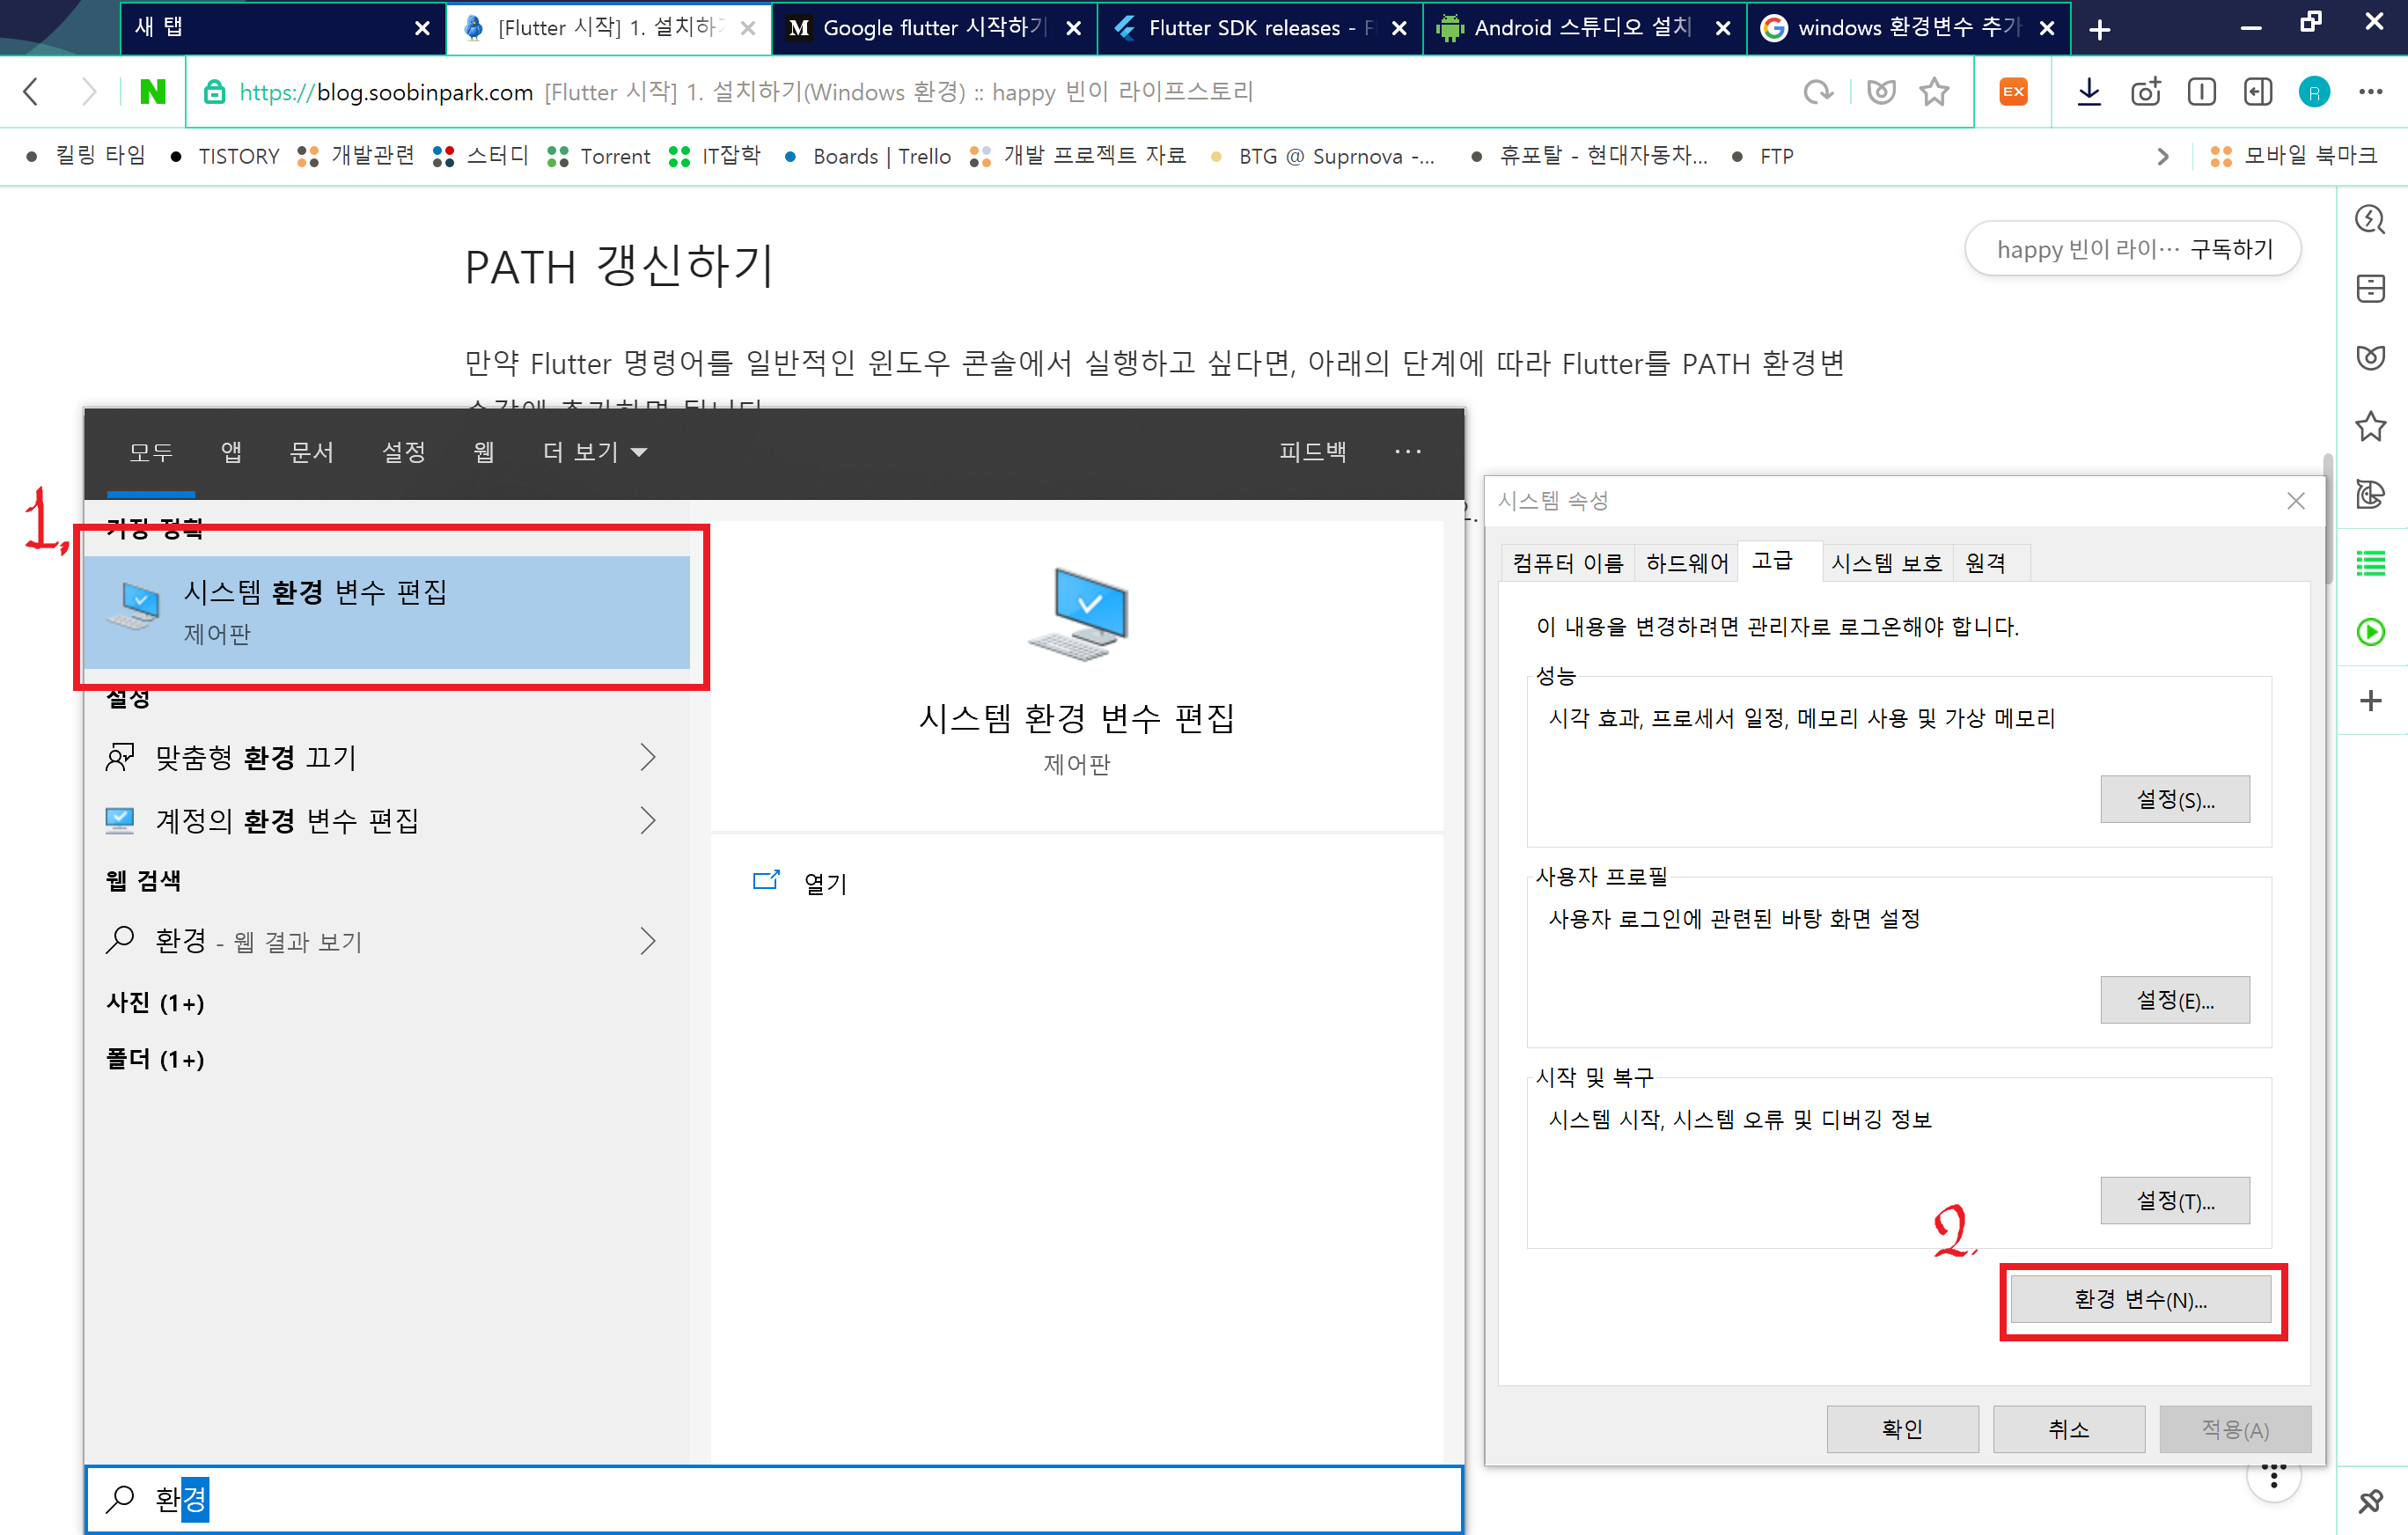Switch to Flutter SDK releases tab
The height and width of the screenshot is (1535, 2408).
click(1245, 28)
